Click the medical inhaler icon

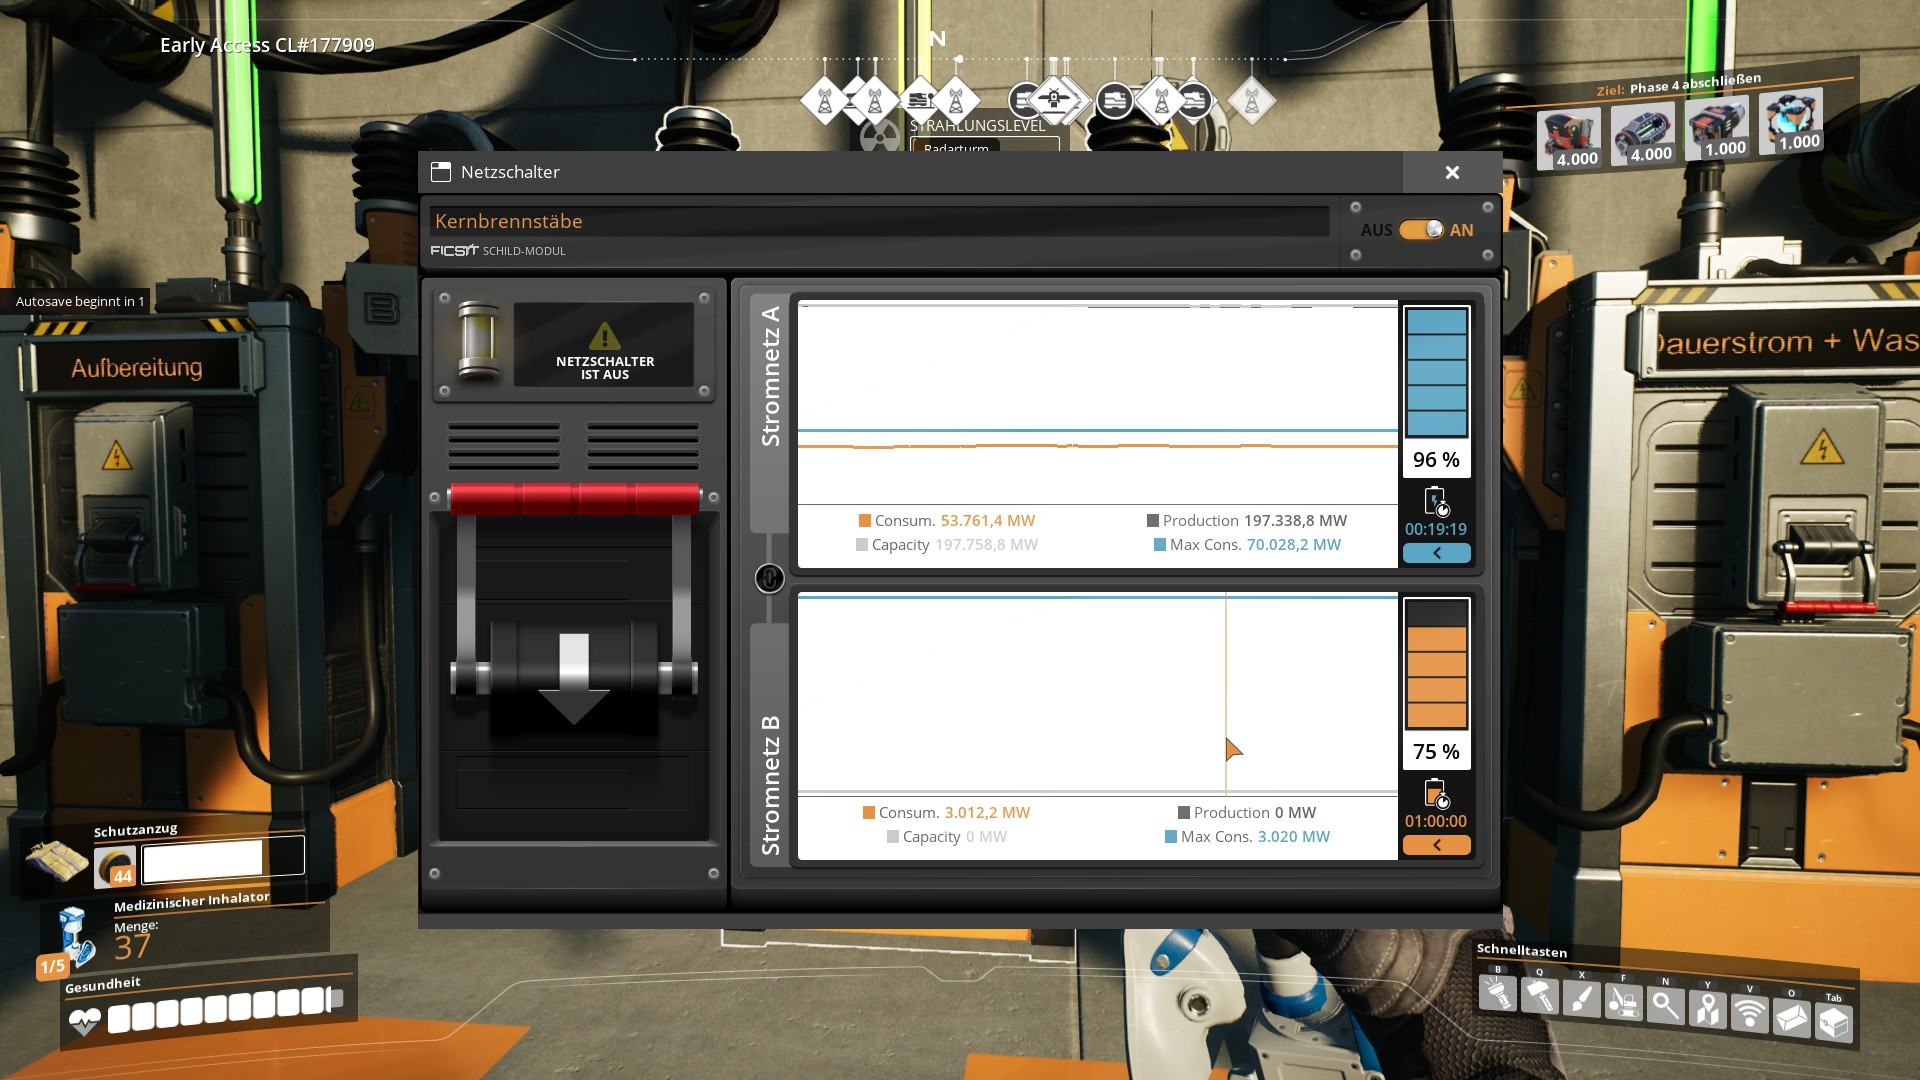(75, 937)
